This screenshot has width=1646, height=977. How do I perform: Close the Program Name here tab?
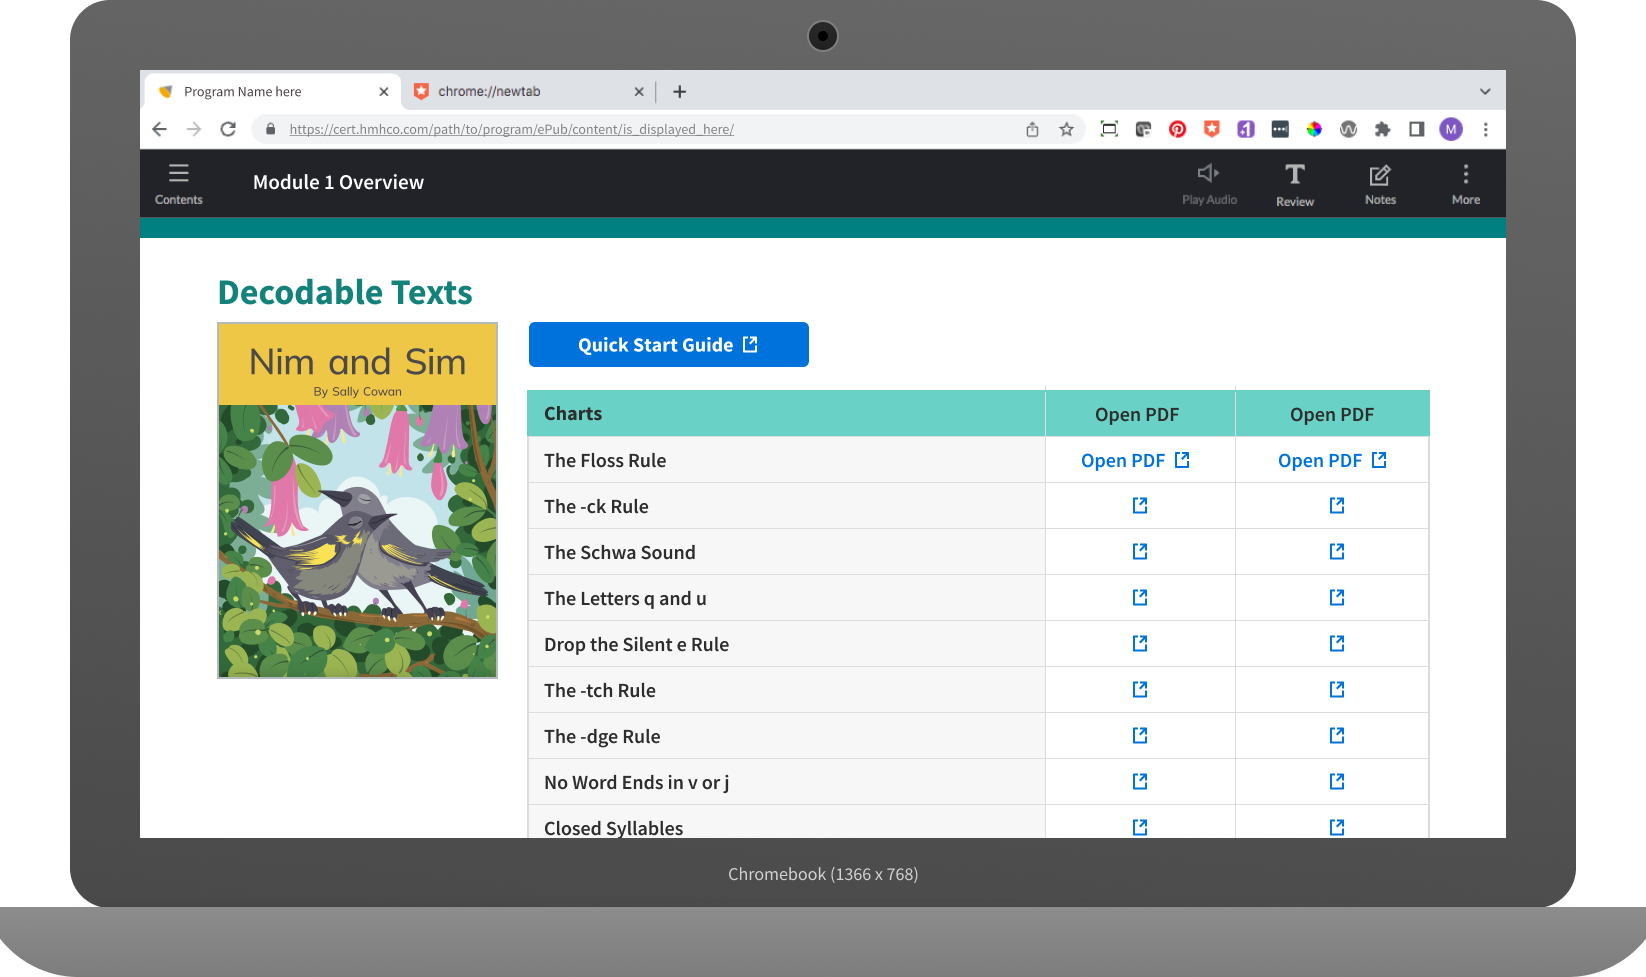384,92
